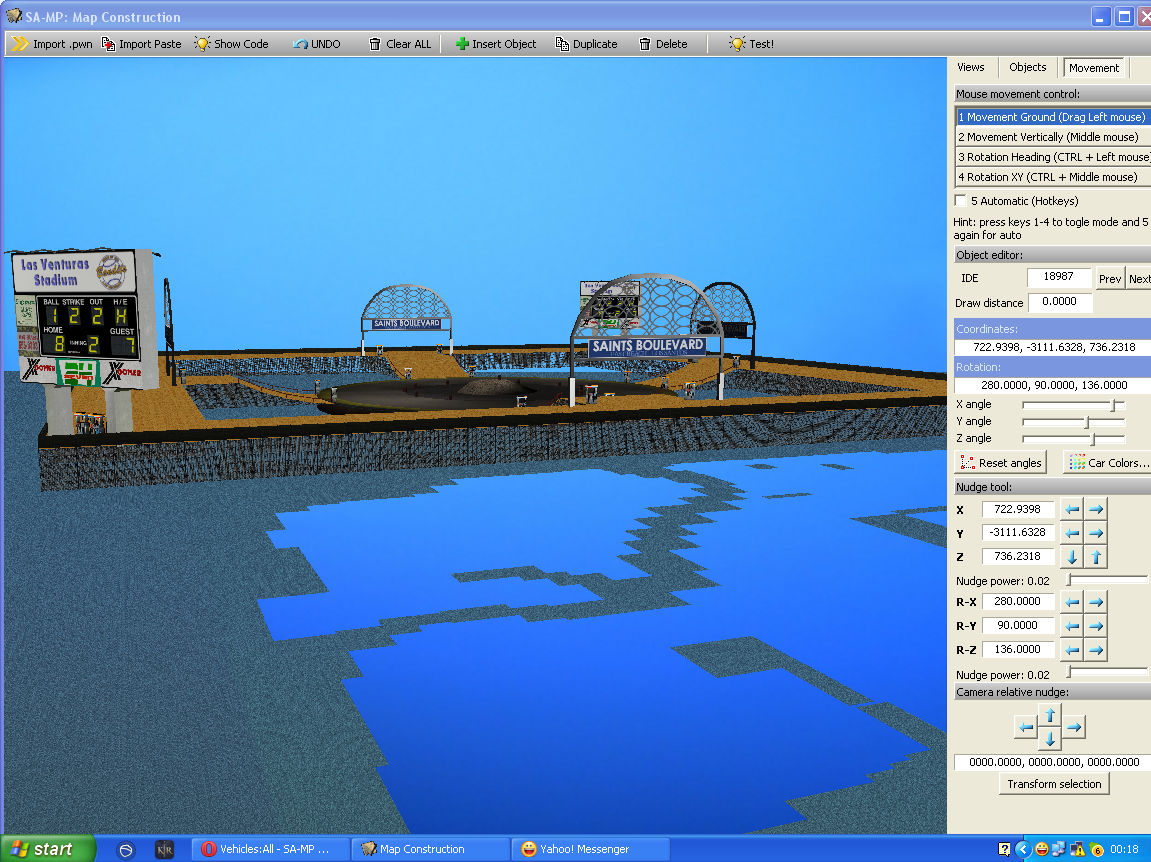This screenshot has height=862, width=1151.
Task: Click Insert Object green plus button
Action: 495,44
